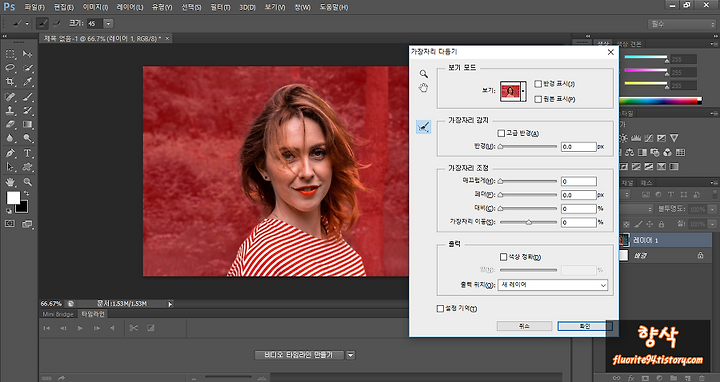Choose the Erase Refinements brush in options bar
Viewport: 720px width, 382px height.
pyautogui.click(x=57, y=23)
